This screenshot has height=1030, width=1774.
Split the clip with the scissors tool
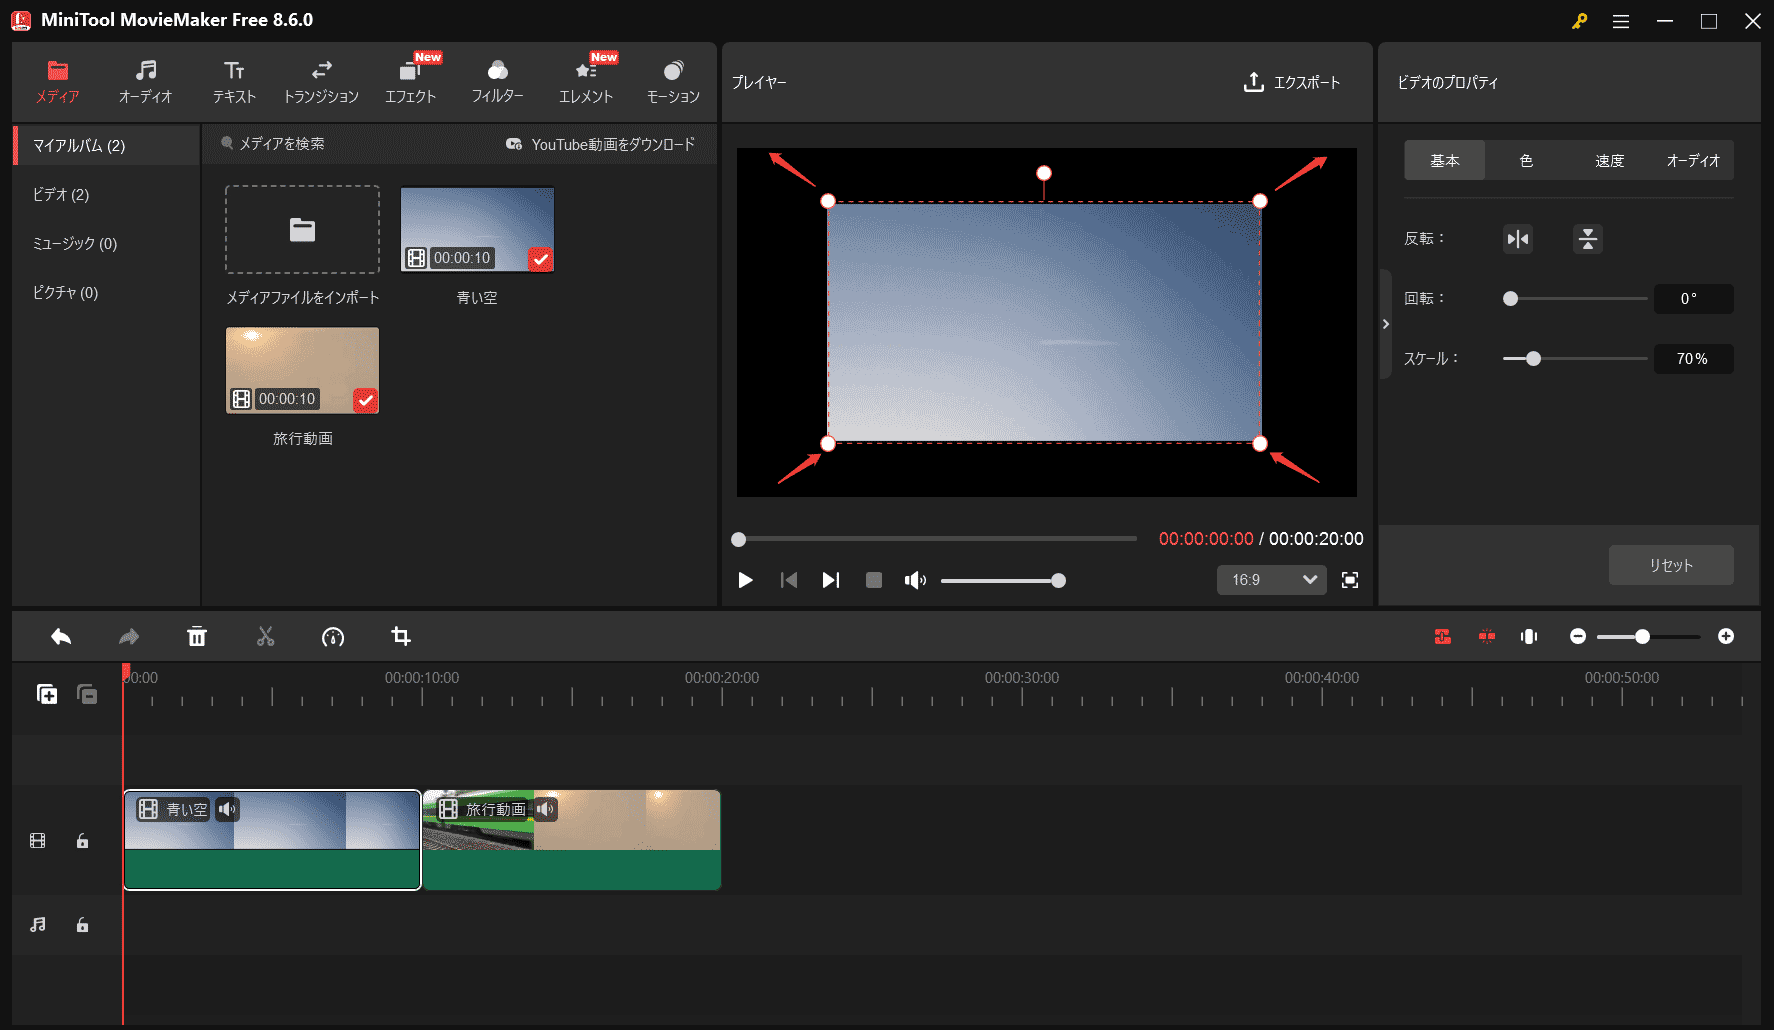pos(265,636)
